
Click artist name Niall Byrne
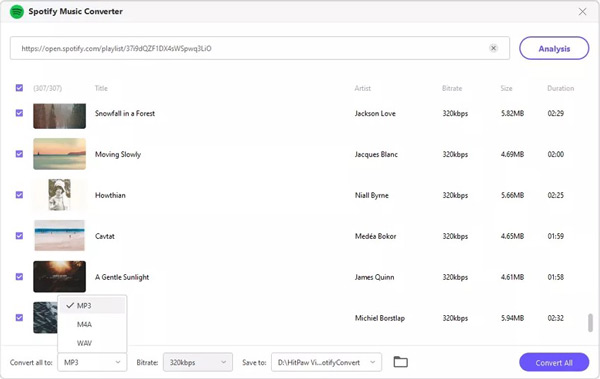[x=372, y=195]
